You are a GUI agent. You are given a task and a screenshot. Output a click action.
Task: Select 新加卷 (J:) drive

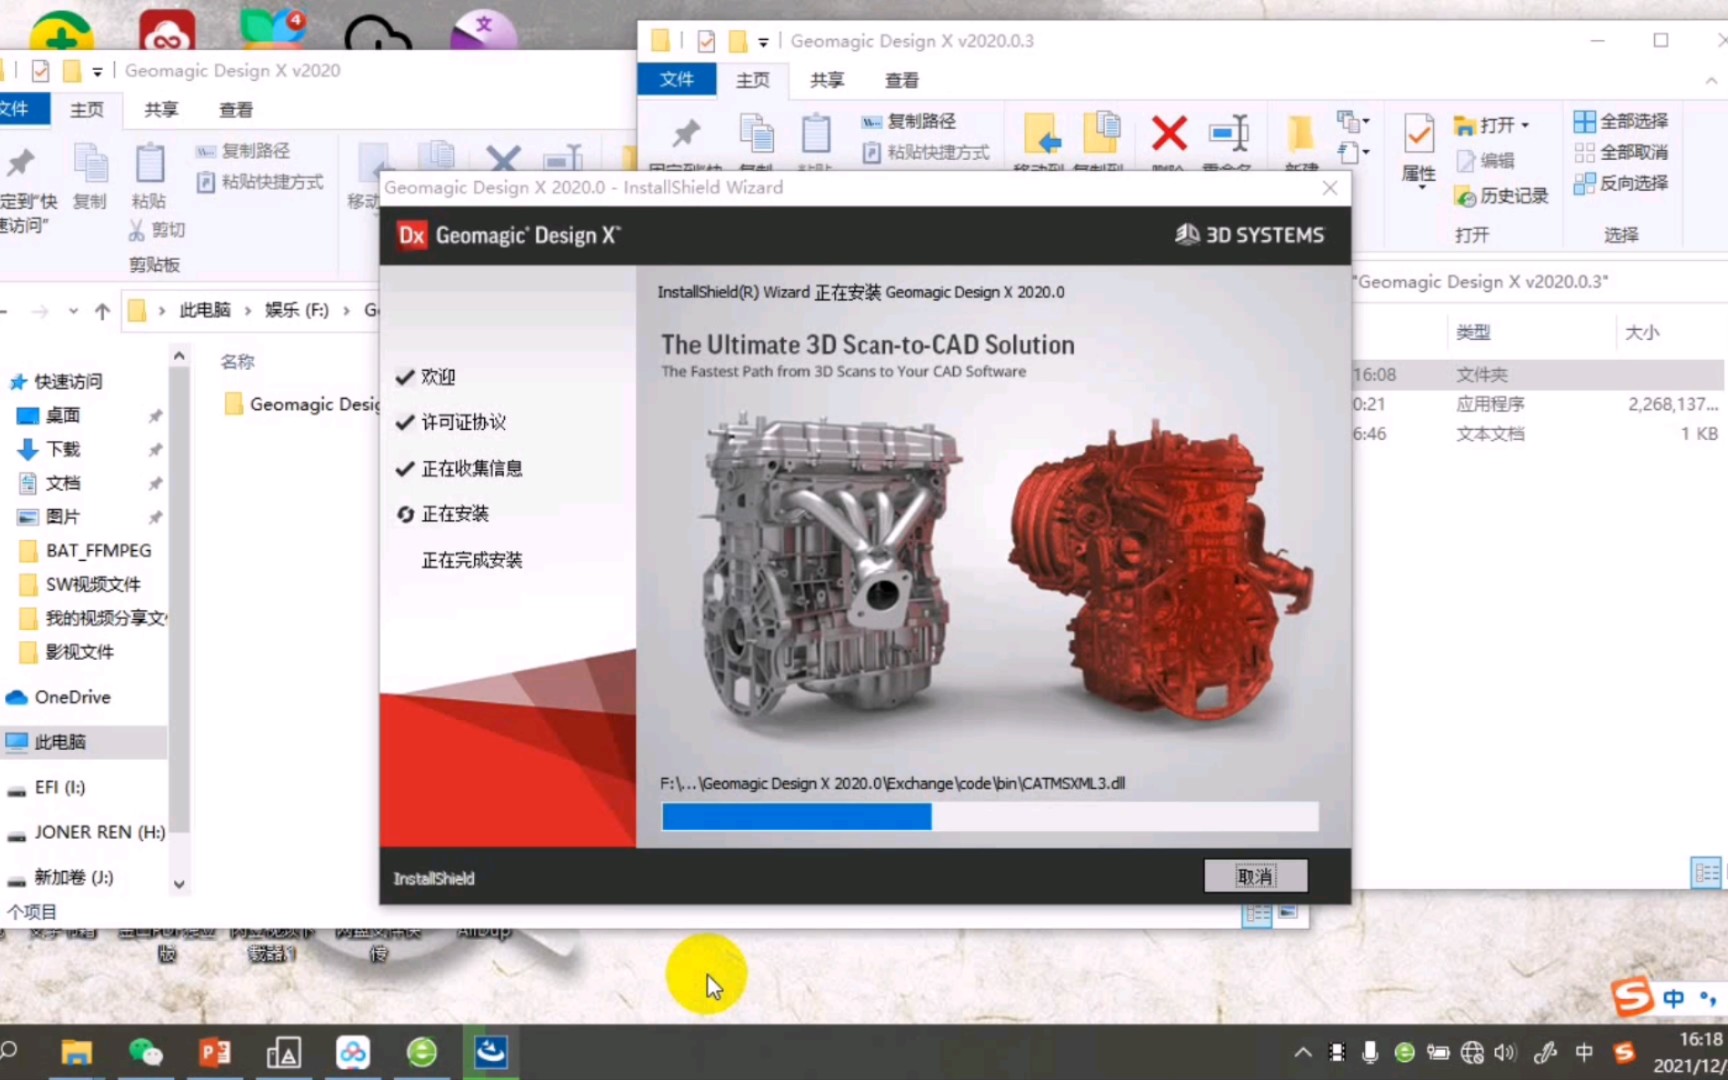[x=73, y=877]
